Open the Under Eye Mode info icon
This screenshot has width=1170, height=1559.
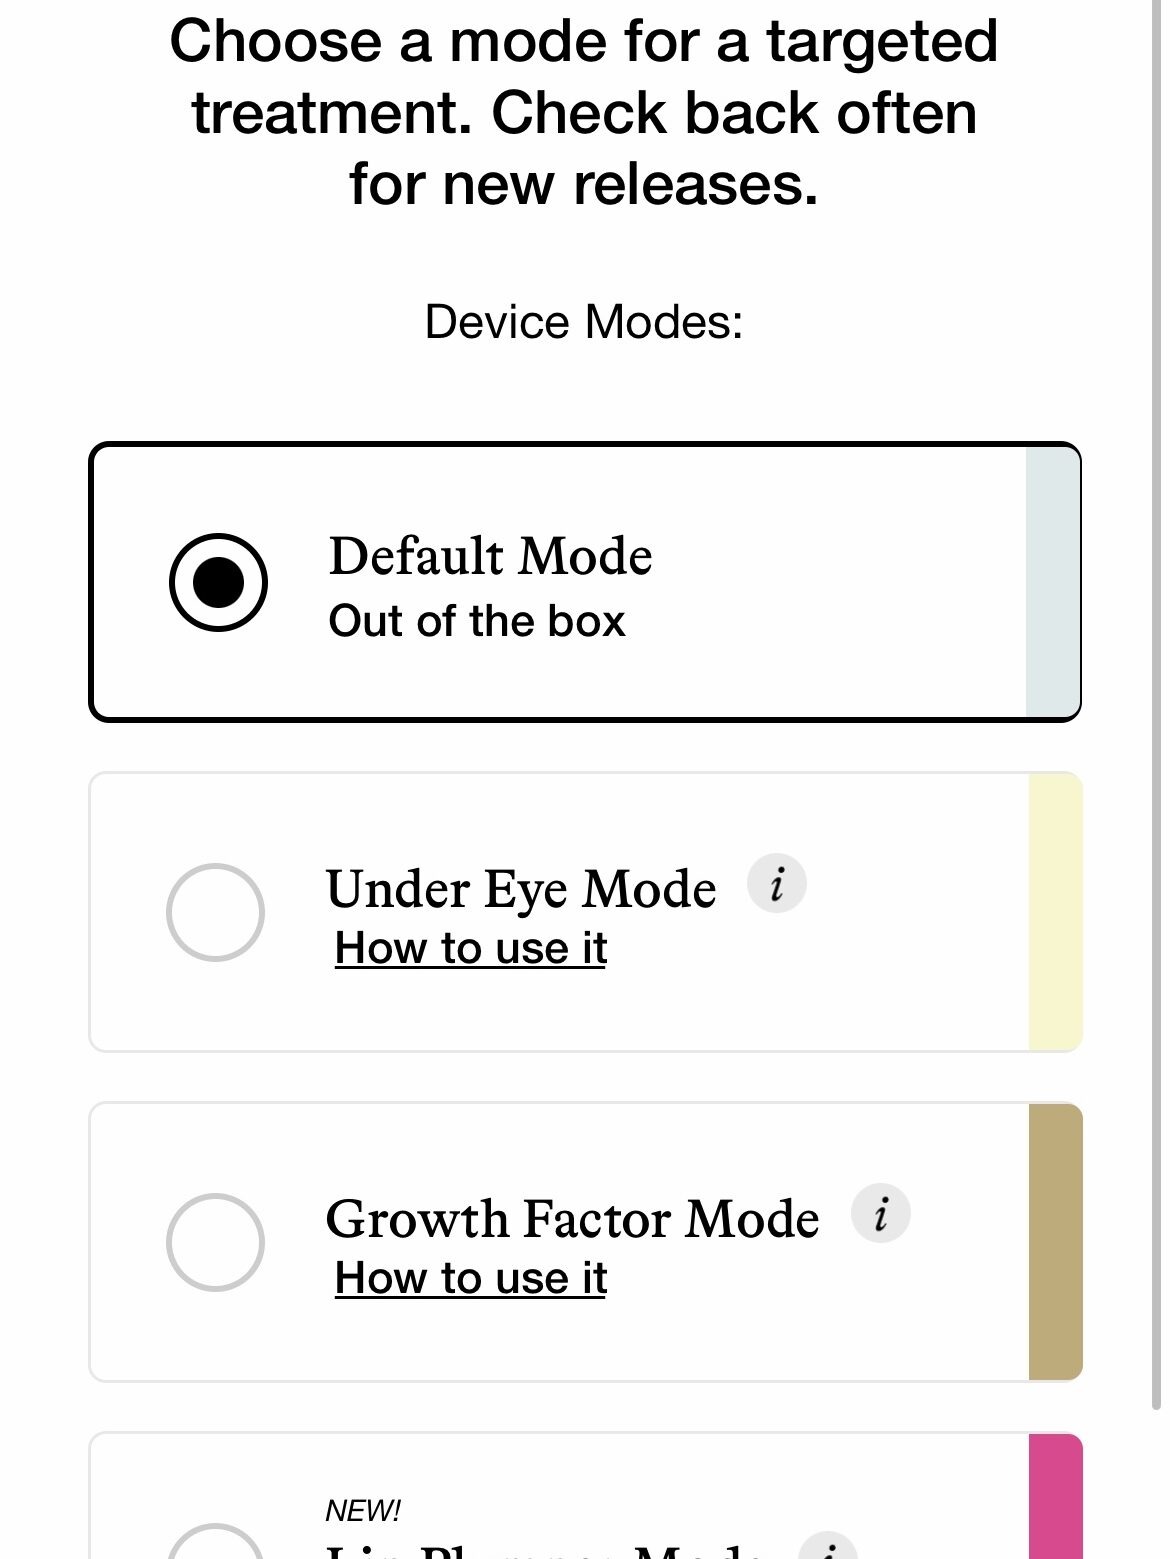[x=777, y=884]
